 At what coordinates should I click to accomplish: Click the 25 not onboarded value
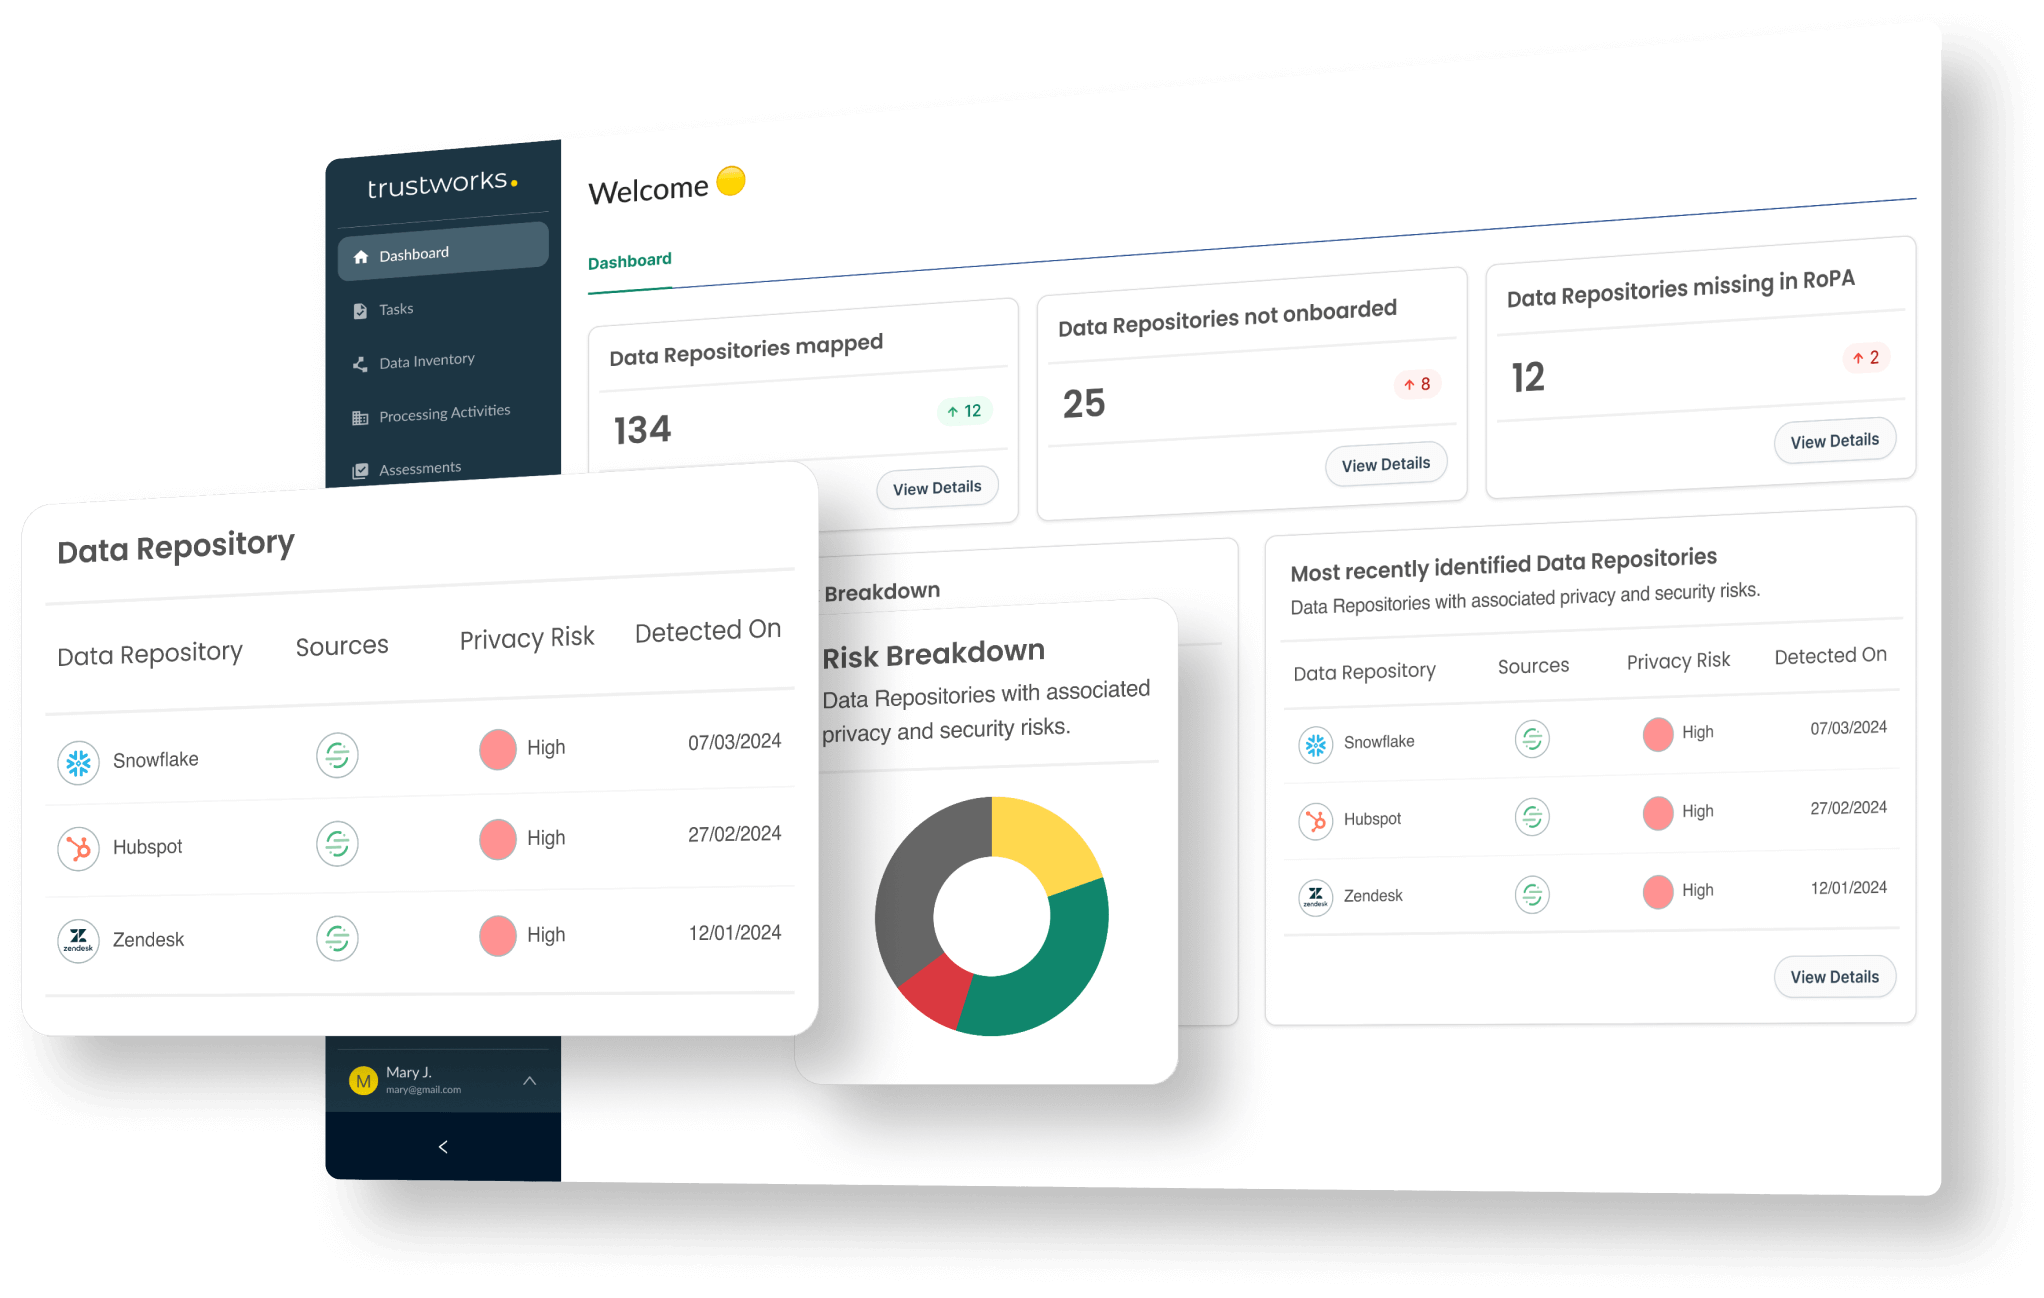click(1084, 404)
